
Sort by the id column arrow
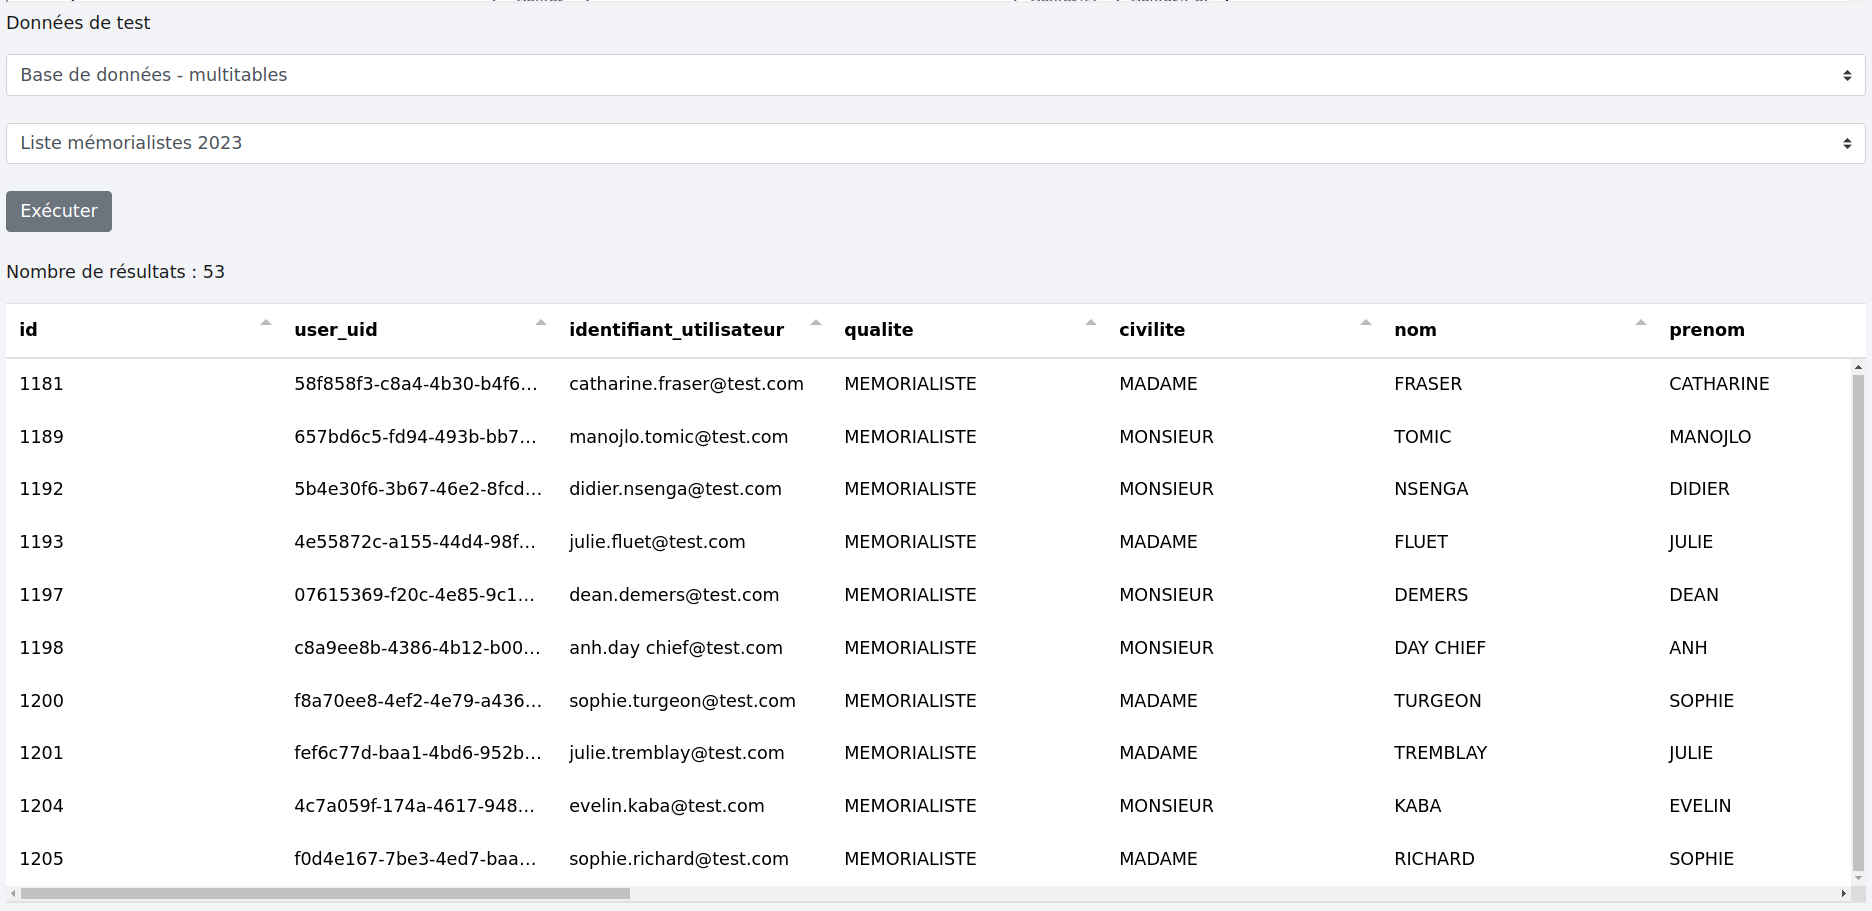pos(265,323)
